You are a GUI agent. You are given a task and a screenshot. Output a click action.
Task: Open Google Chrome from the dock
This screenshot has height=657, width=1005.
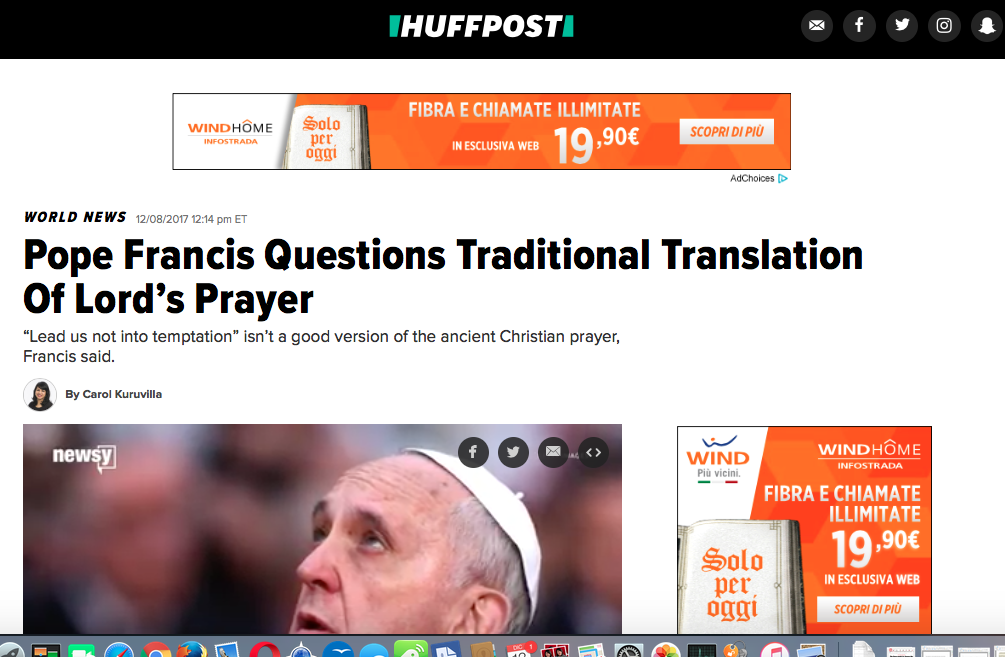(x=156, y=650)
